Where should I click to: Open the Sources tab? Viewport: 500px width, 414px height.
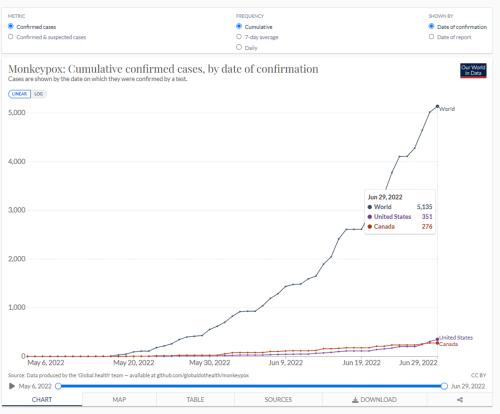pyautogui.click(x=278, y=399)
